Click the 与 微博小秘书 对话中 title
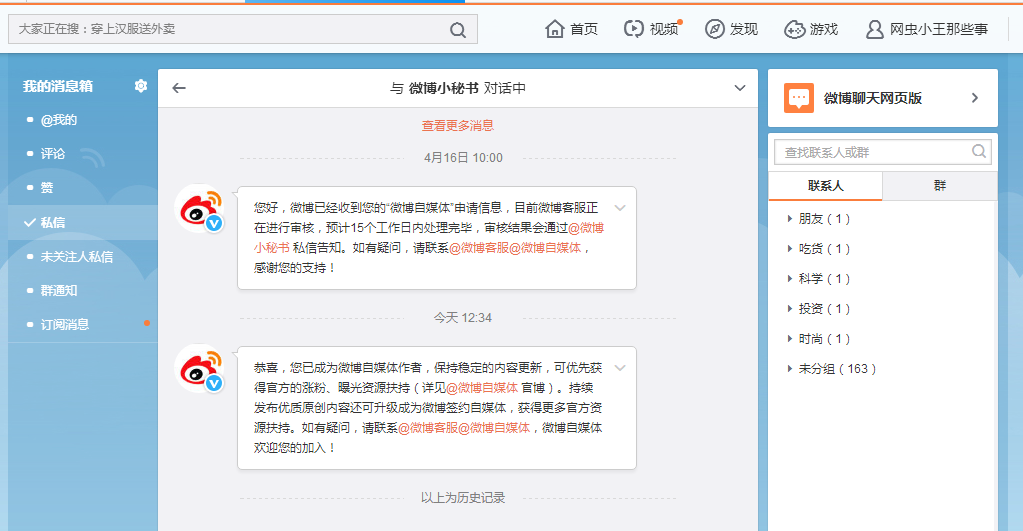The image size is (1023, 531). coord(458,88)
